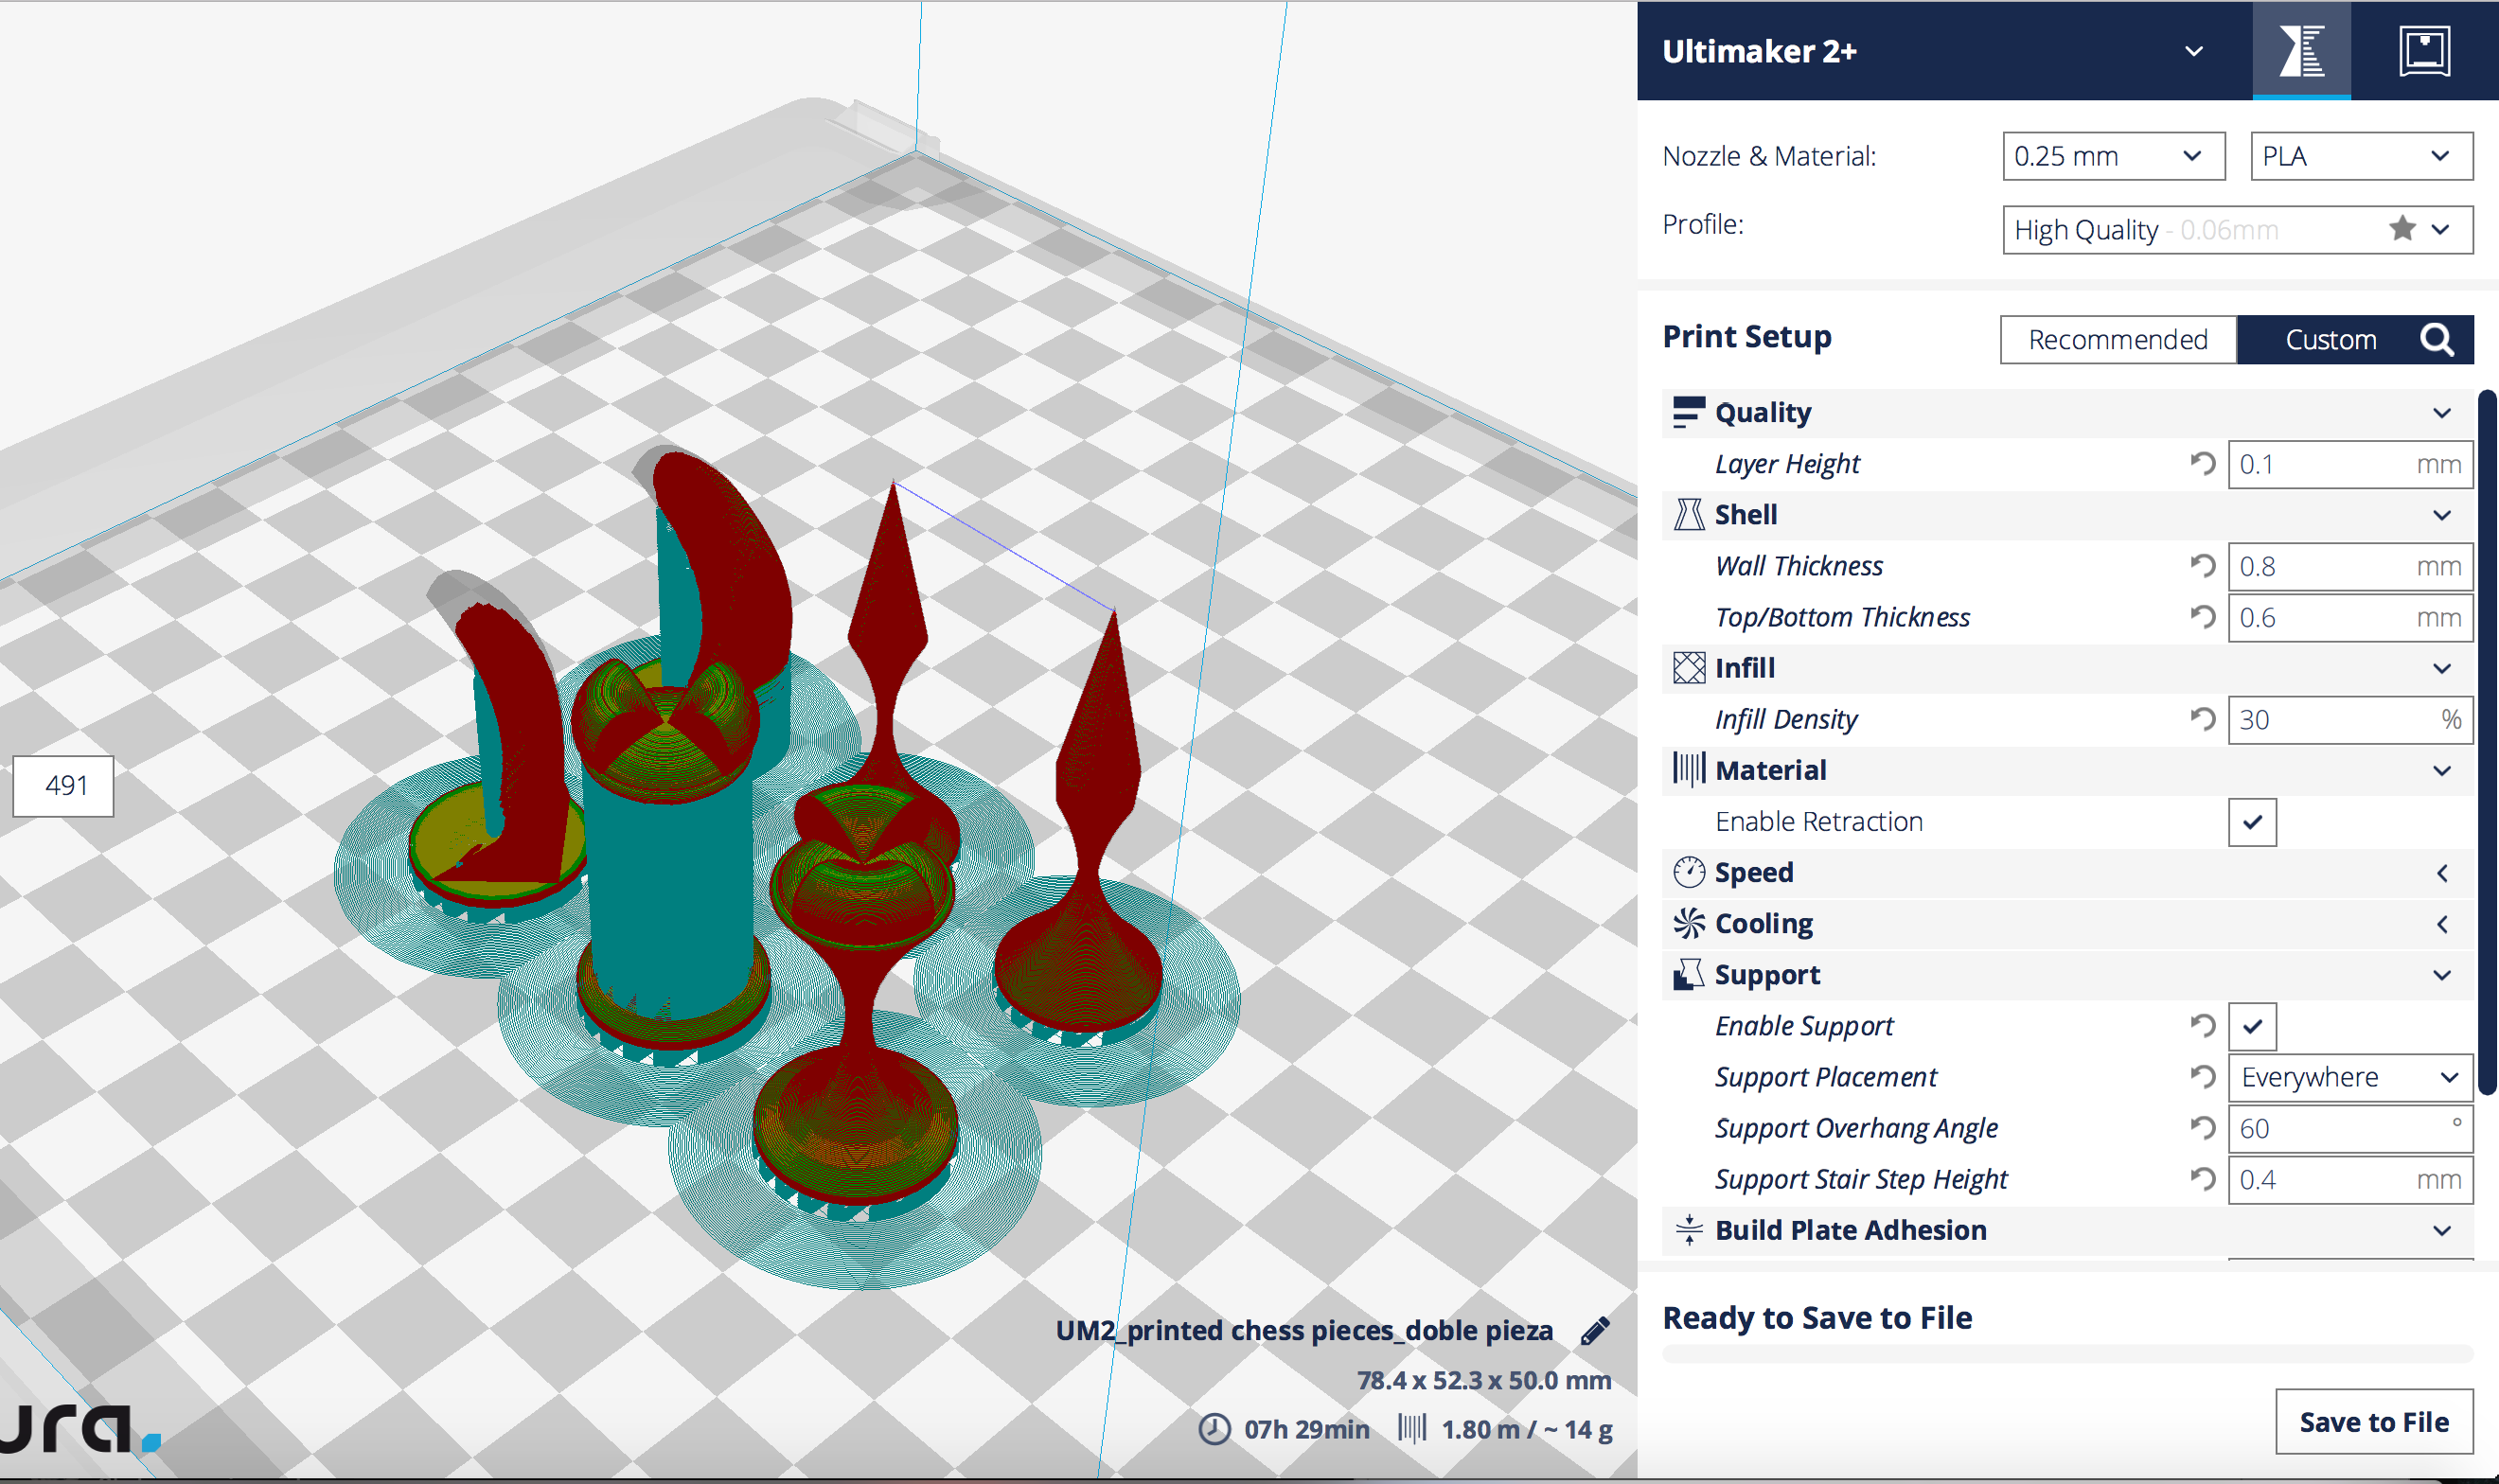Collapse the Material section chevron
Viewport: 2499px width, 1484px height.
[x=2441, y=770]
